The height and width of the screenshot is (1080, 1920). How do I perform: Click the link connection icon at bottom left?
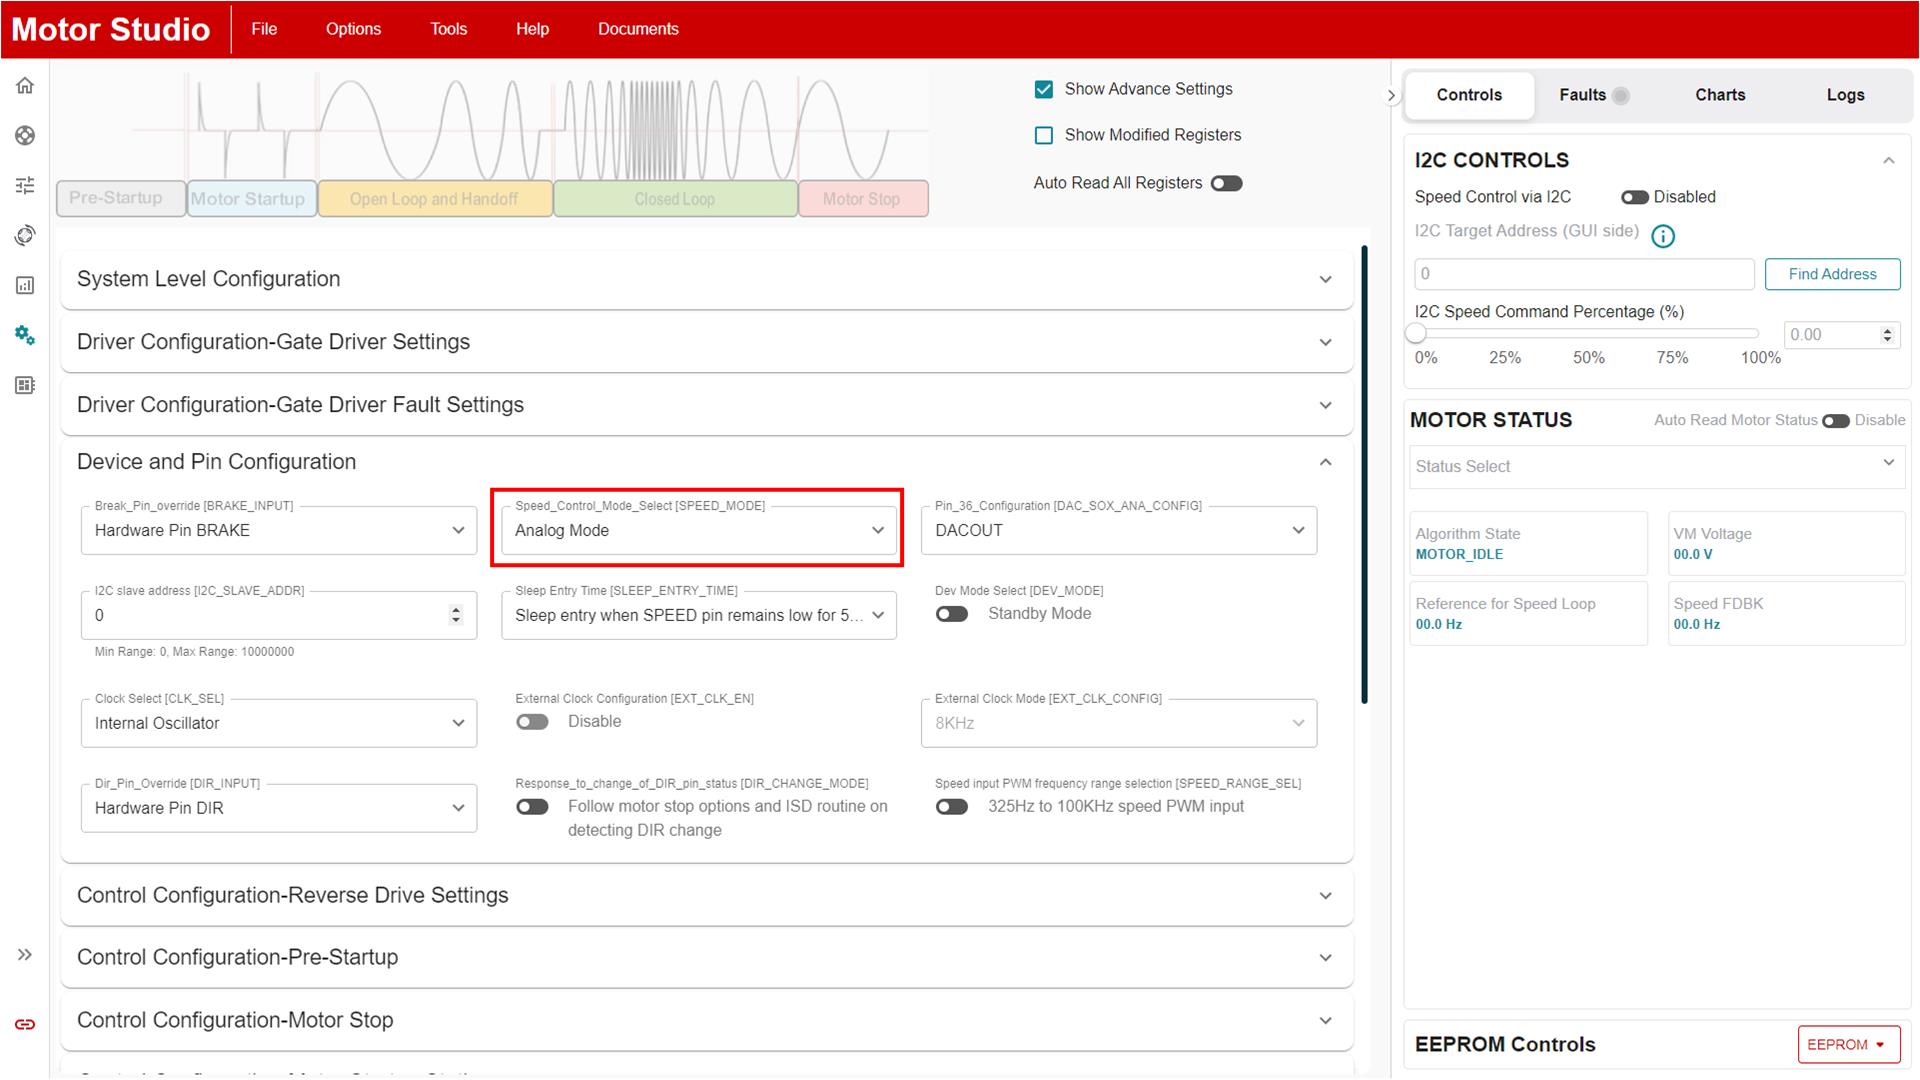coord(25,1024)
